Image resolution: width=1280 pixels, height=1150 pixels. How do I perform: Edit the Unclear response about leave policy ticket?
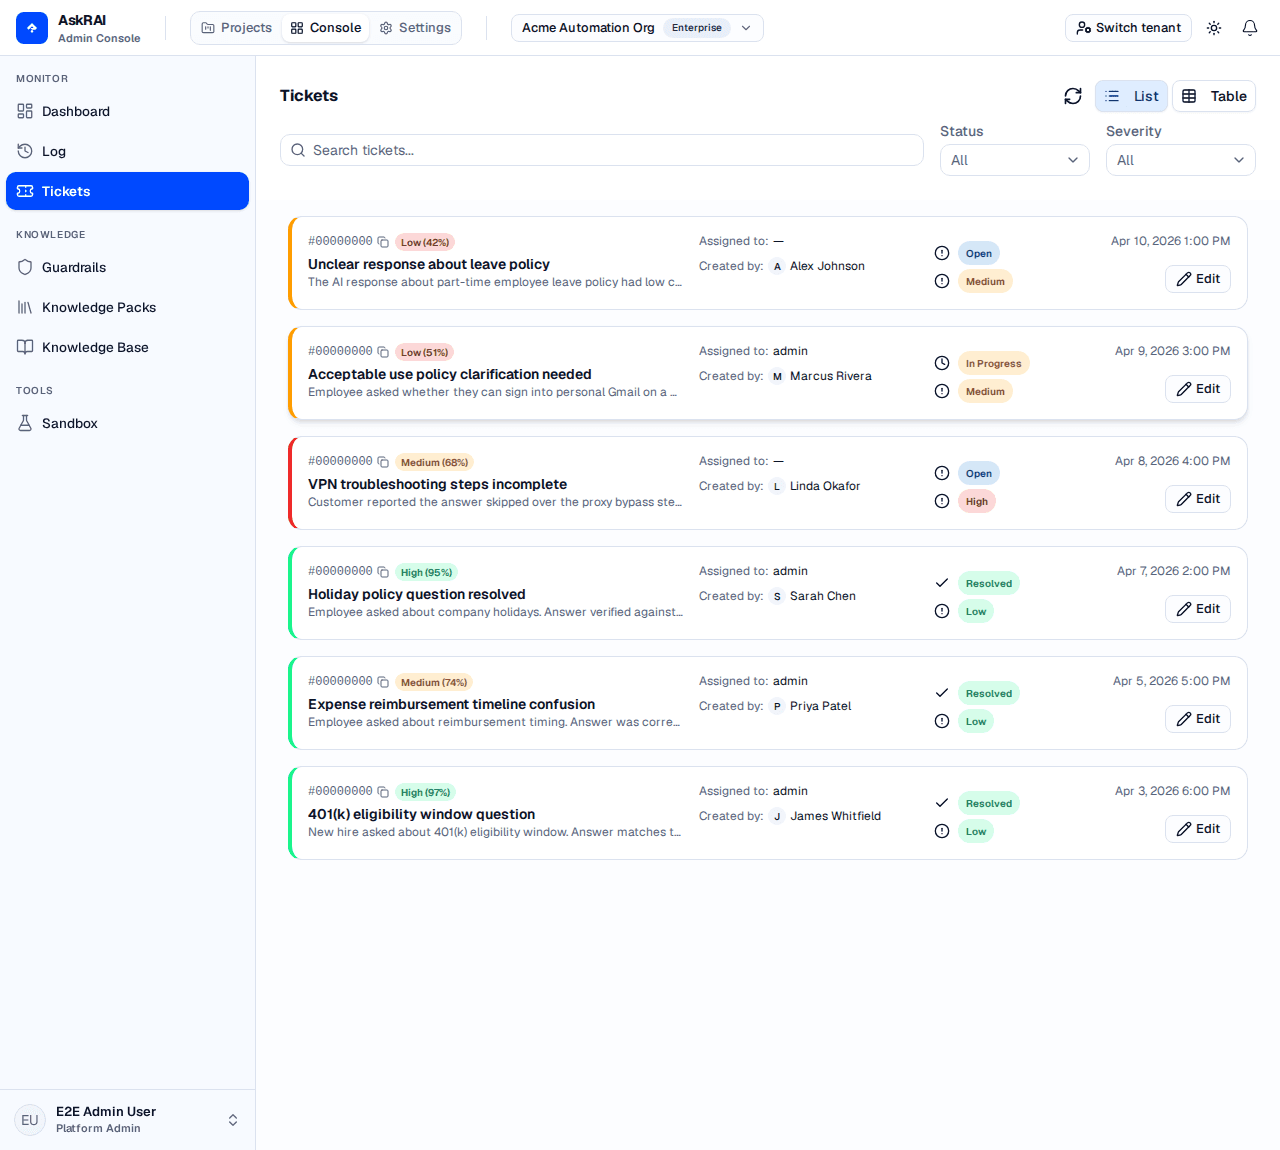(x=1198, y=279)
